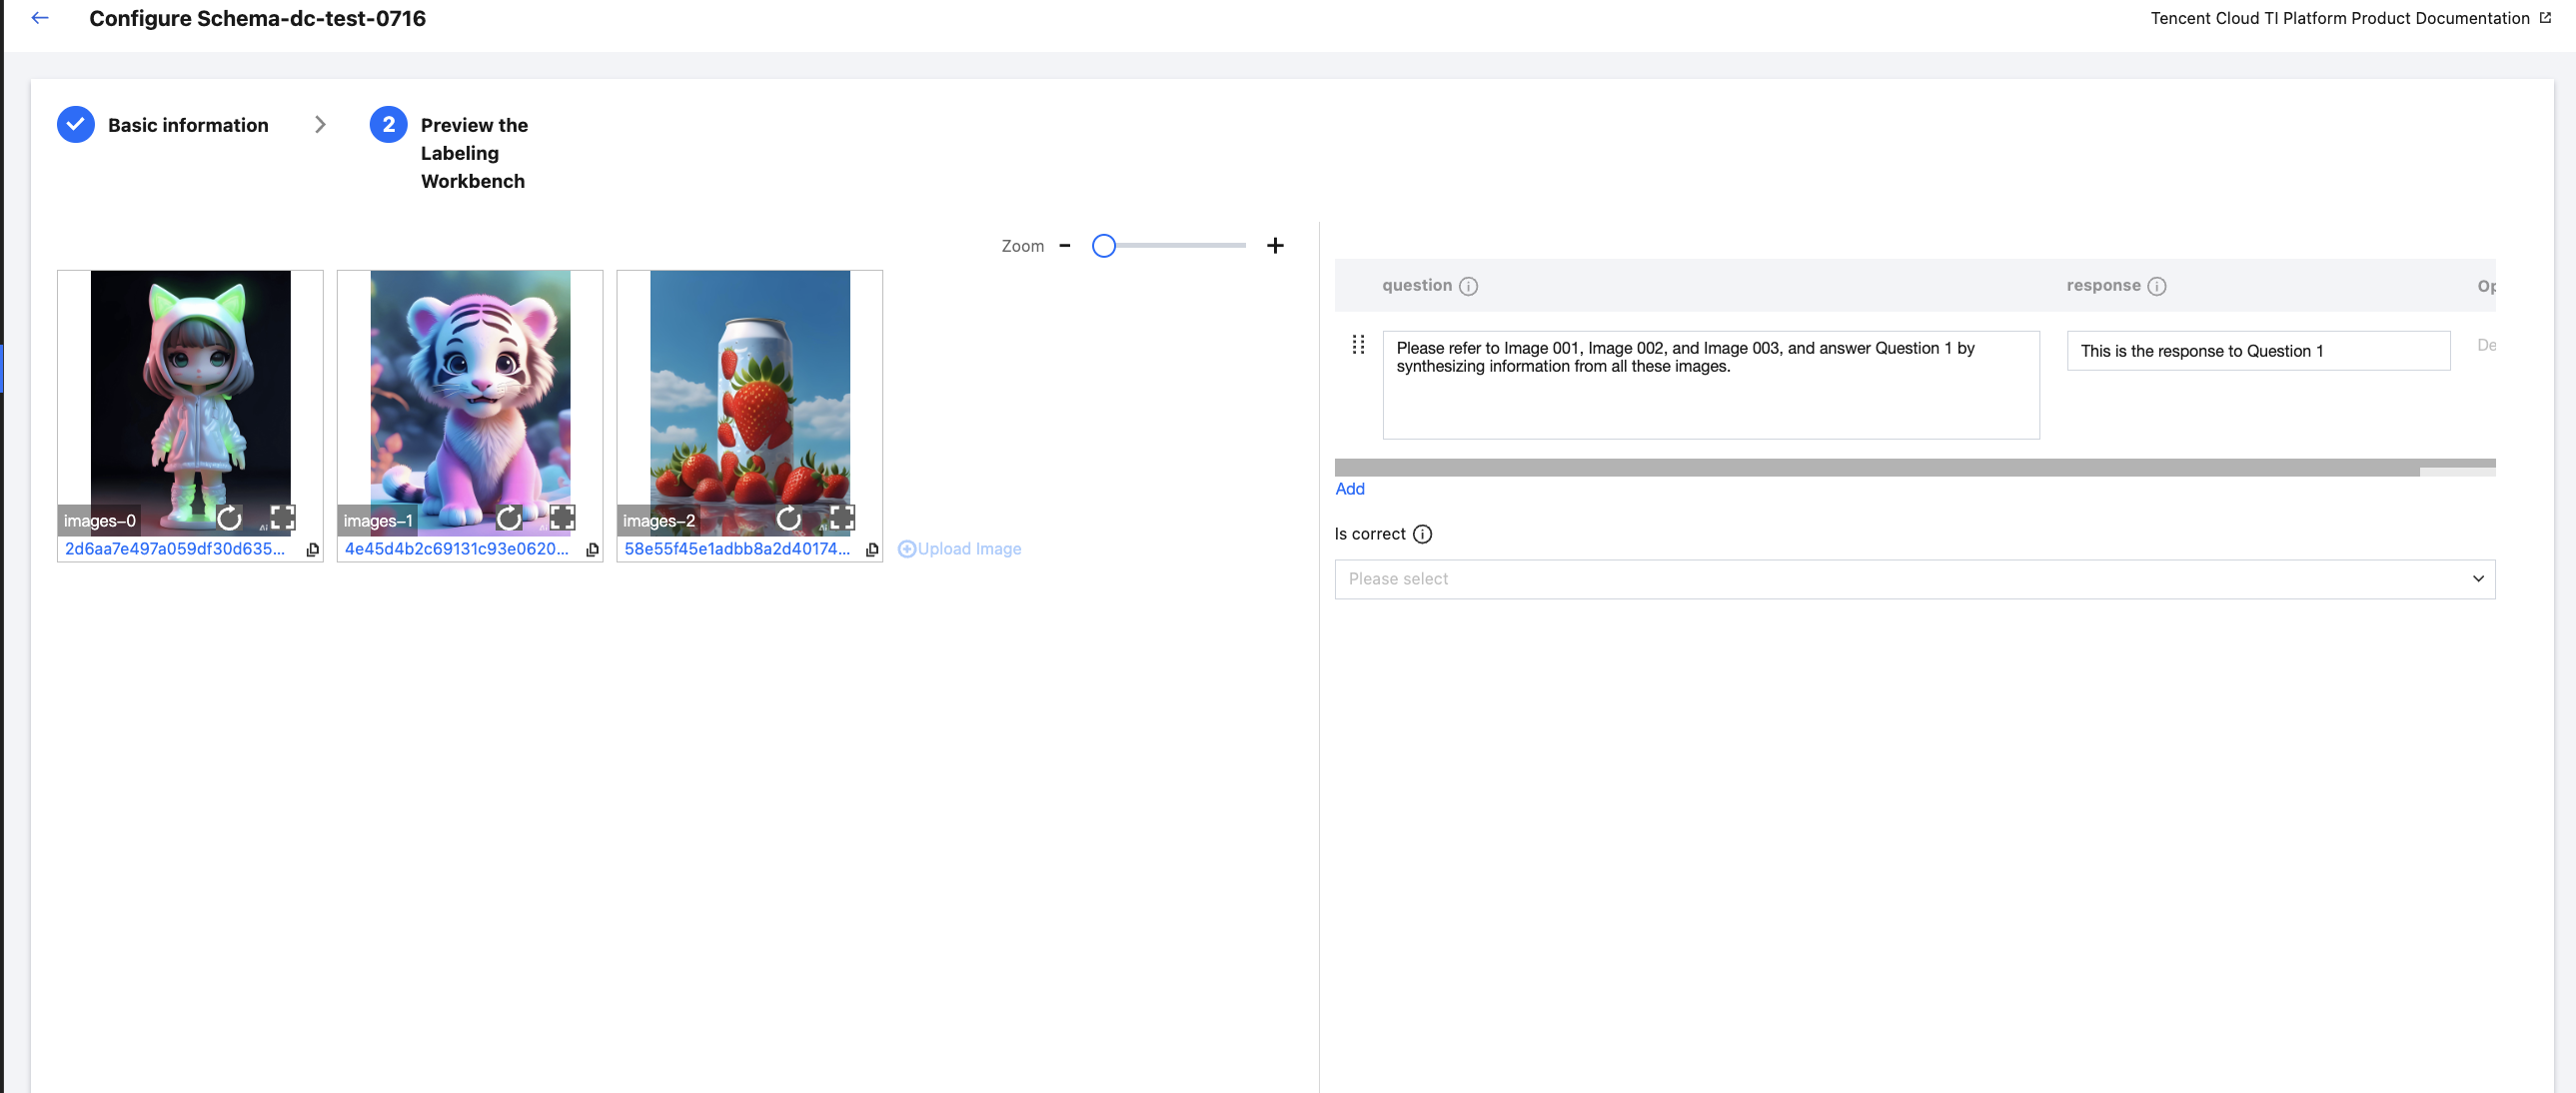Rotate the images-2 strawberry image
Viewport: 2576px width, 1093px height.
point(789,518)
